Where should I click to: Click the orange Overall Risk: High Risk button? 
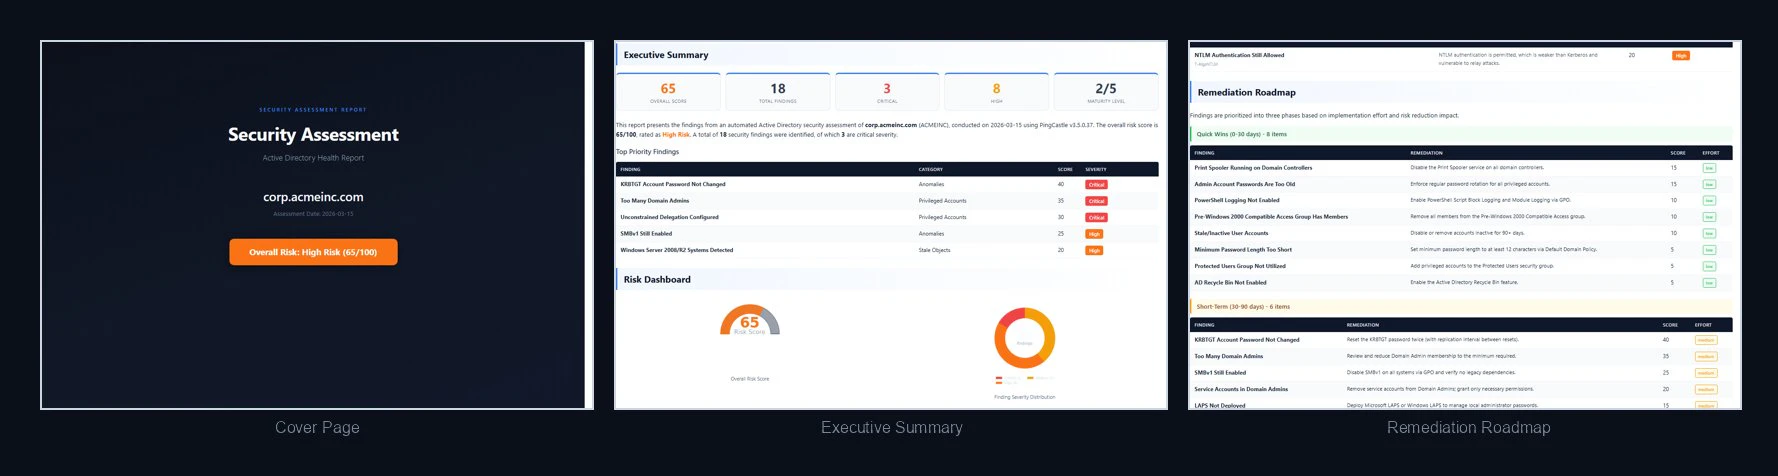click(313, 252)
